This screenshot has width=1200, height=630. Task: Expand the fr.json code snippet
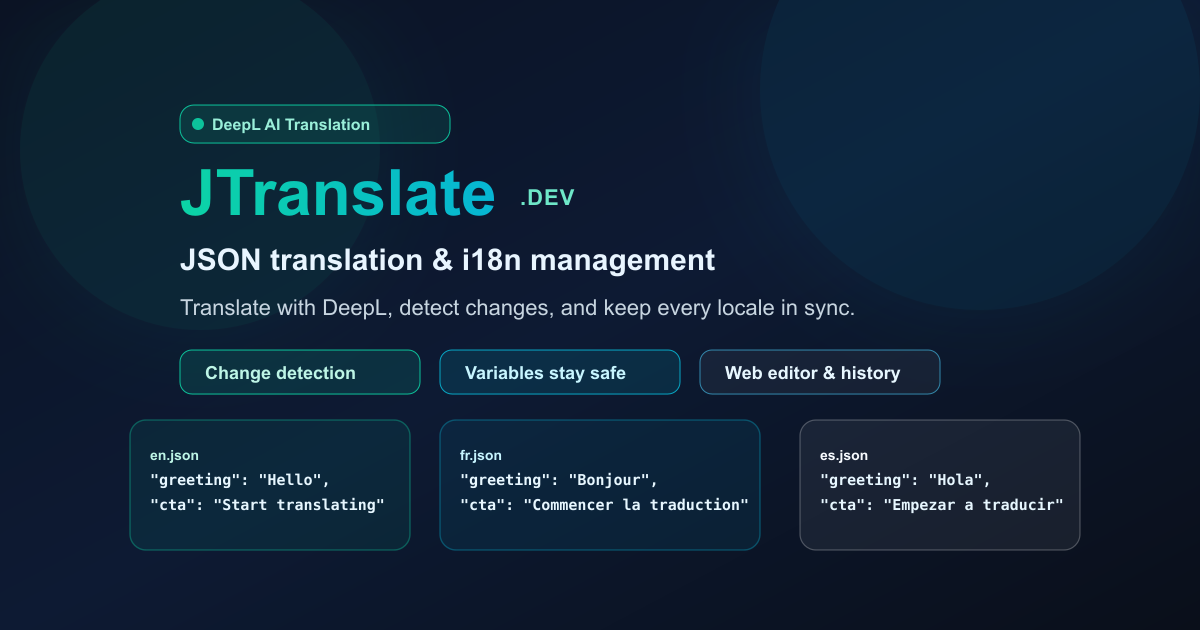(600, 492)
